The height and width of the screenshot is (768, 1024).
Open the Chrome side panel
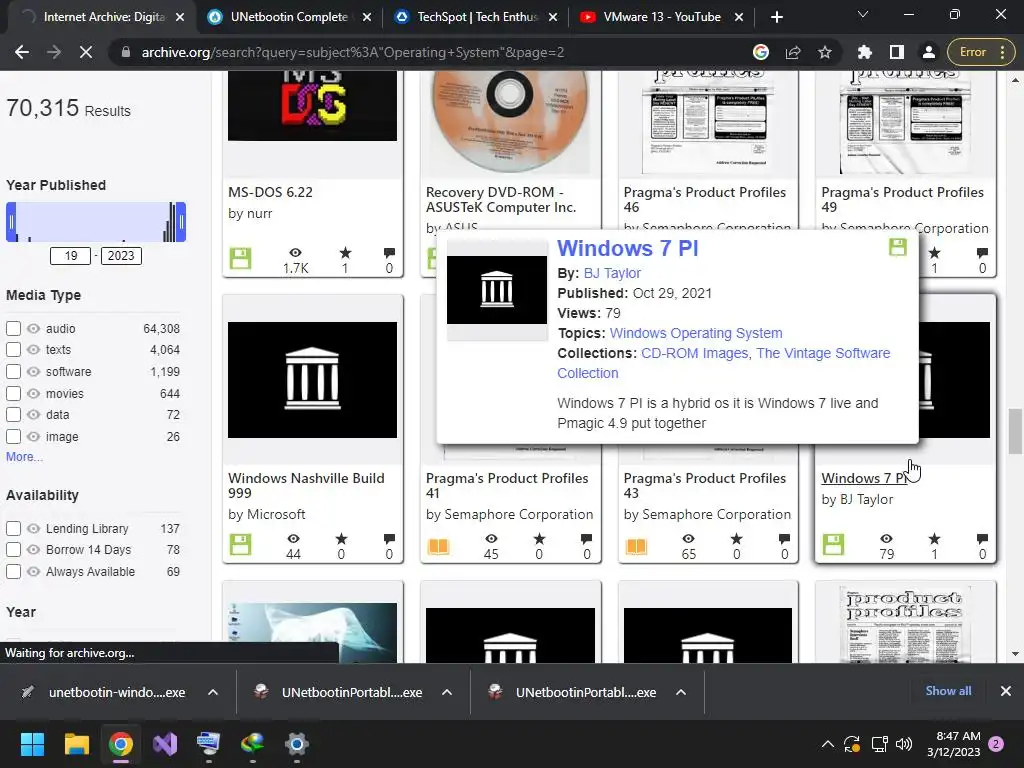pos(897,52)
